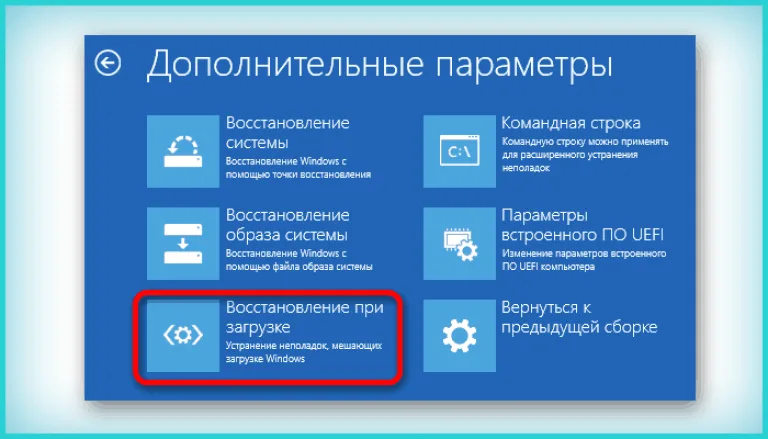This screenshot has height=439, width=768.
Task: Click text "Устранение неполадок, мешающих загрузке Windows"
Action: click(303, 352)
